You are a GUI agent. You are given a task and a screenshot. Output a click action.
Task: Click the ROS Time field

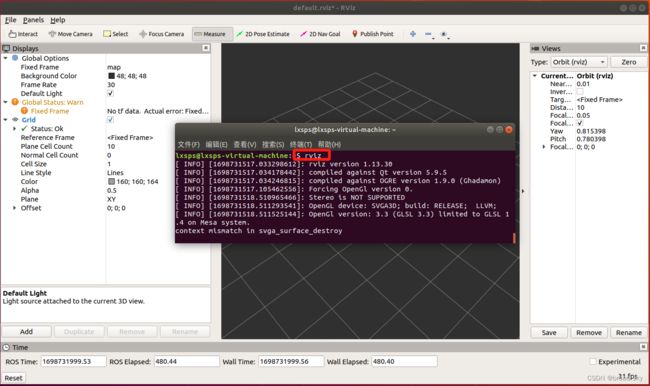click(x=73, y=362)
